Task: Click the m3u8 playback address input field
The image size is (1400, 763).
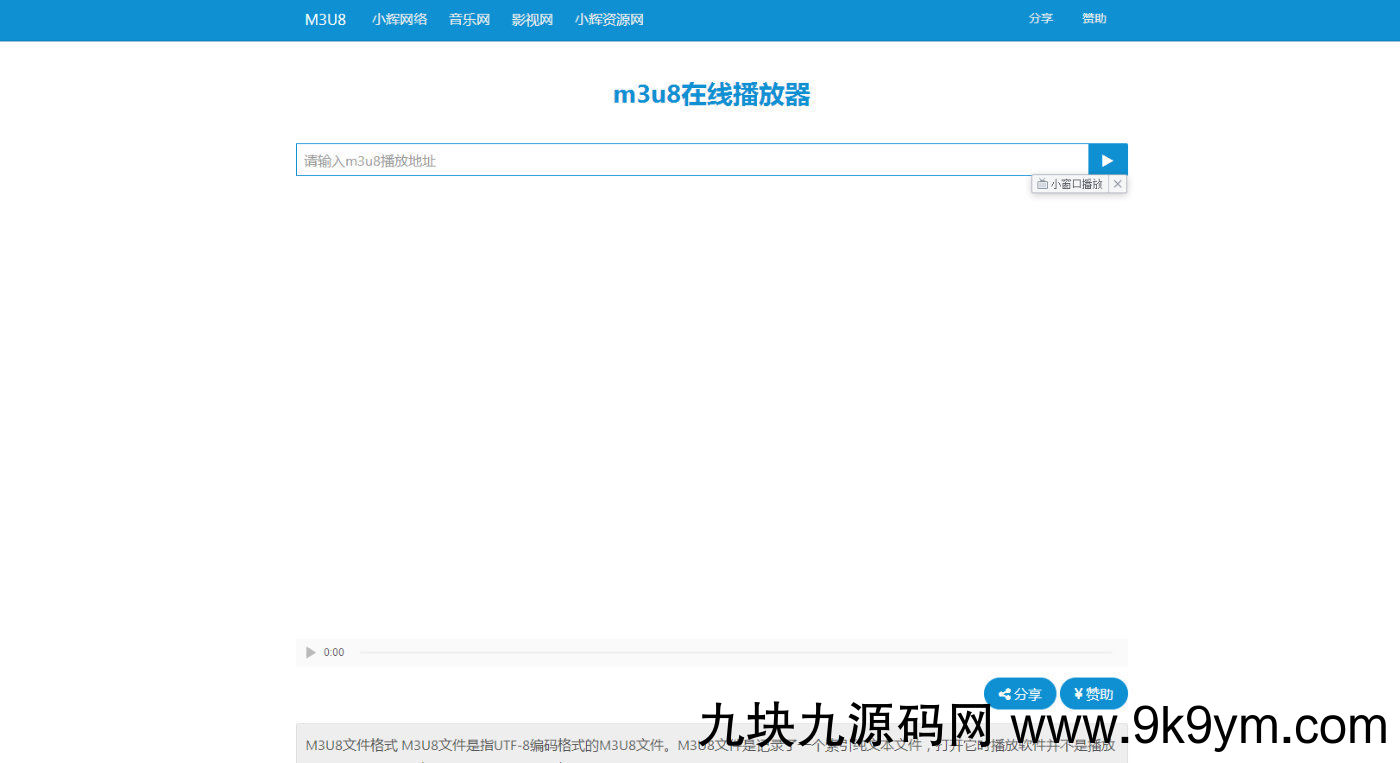Action: tap(690, 159)
